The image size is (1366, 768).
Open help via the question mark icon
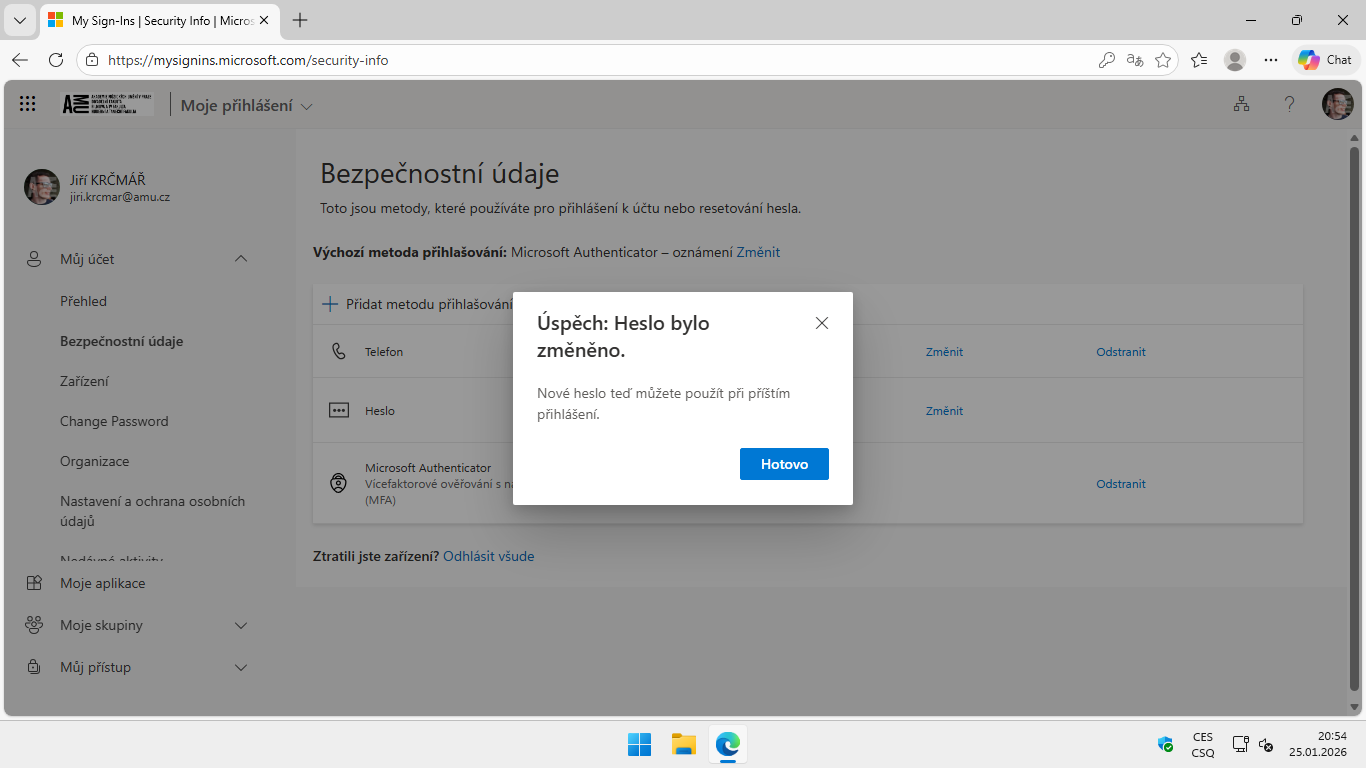tap(1289, 103)
